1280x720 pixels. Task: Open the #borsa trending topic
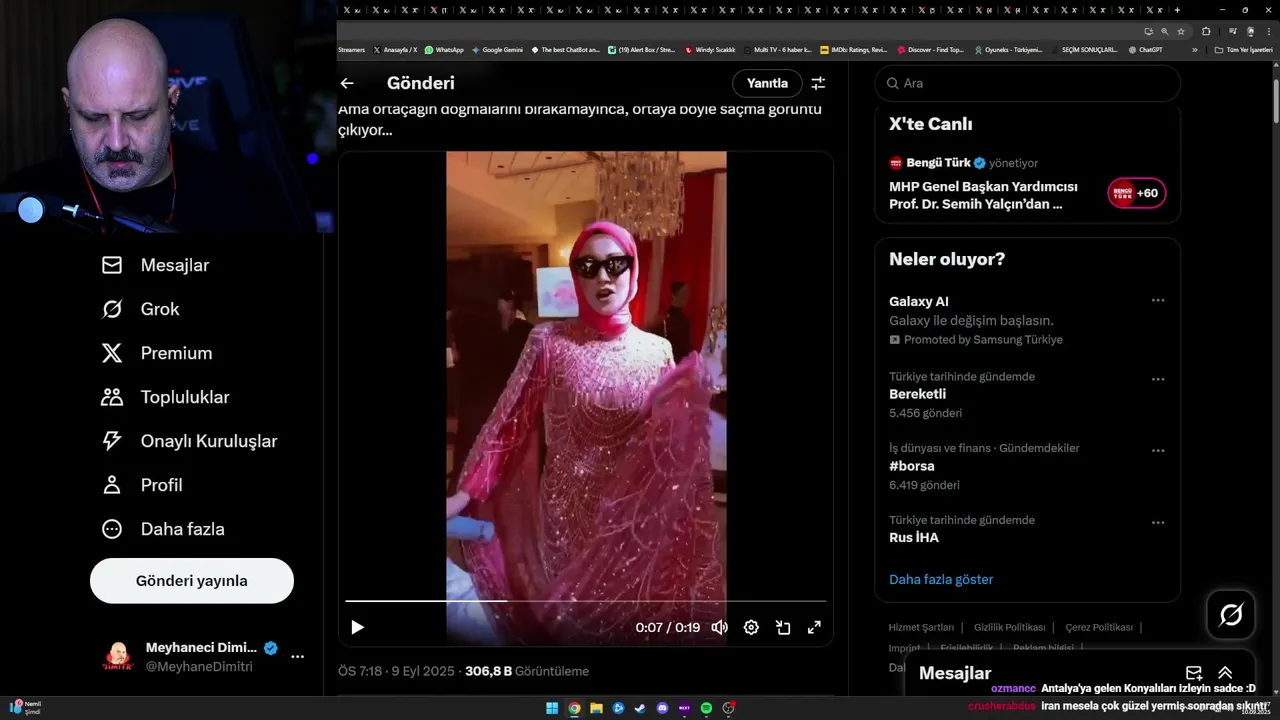tap(1028, 466)
